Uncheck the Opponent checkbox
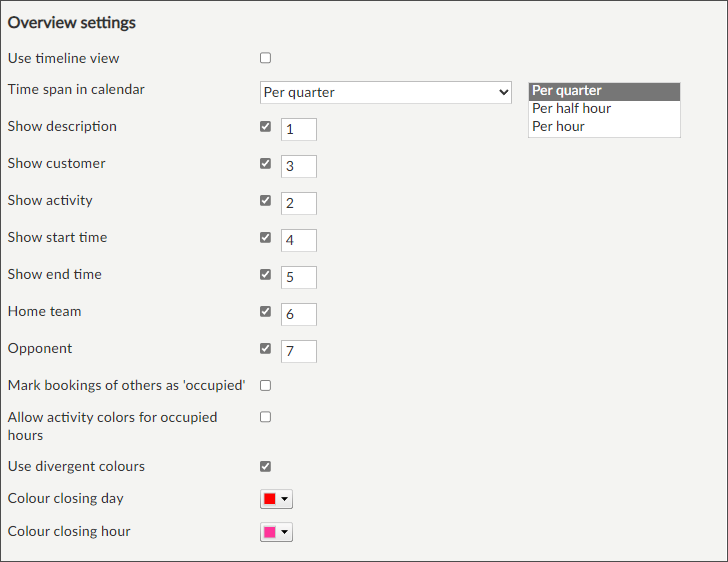Screen dimensions: 728x562 (266, 348)
